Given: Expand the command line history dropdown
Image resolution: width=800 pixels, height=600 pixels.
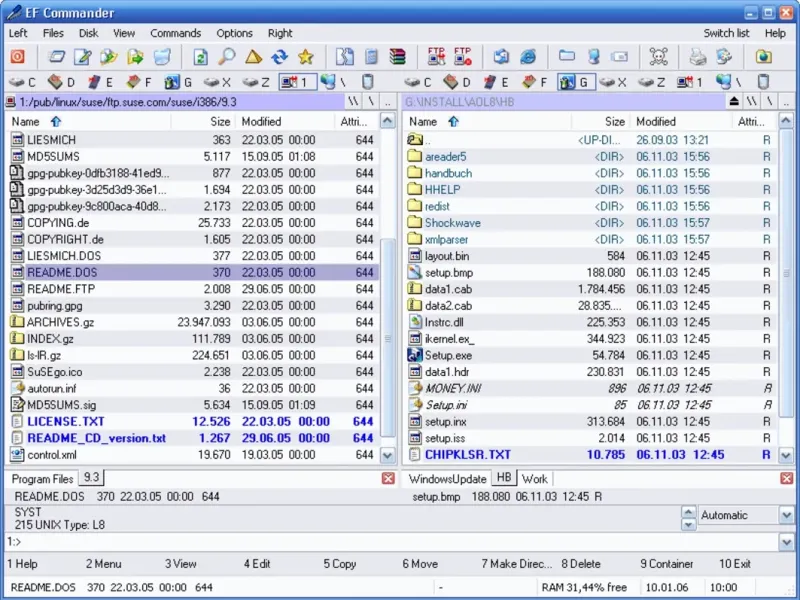Looking at the screenshot, I should [x=787, y=541].
